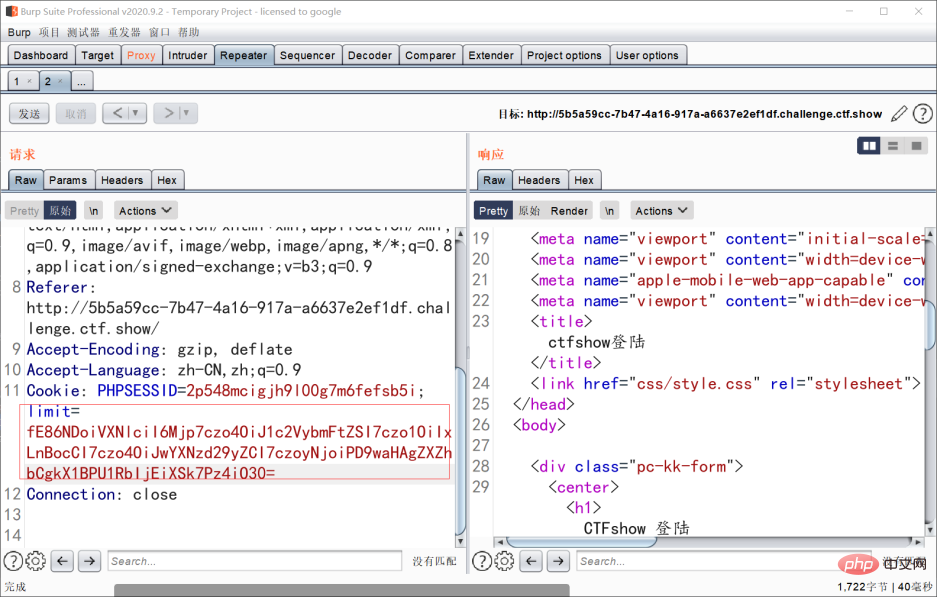Click the request search input field
Viewport: 937px width, 597px height.
[x=254, y=561]
